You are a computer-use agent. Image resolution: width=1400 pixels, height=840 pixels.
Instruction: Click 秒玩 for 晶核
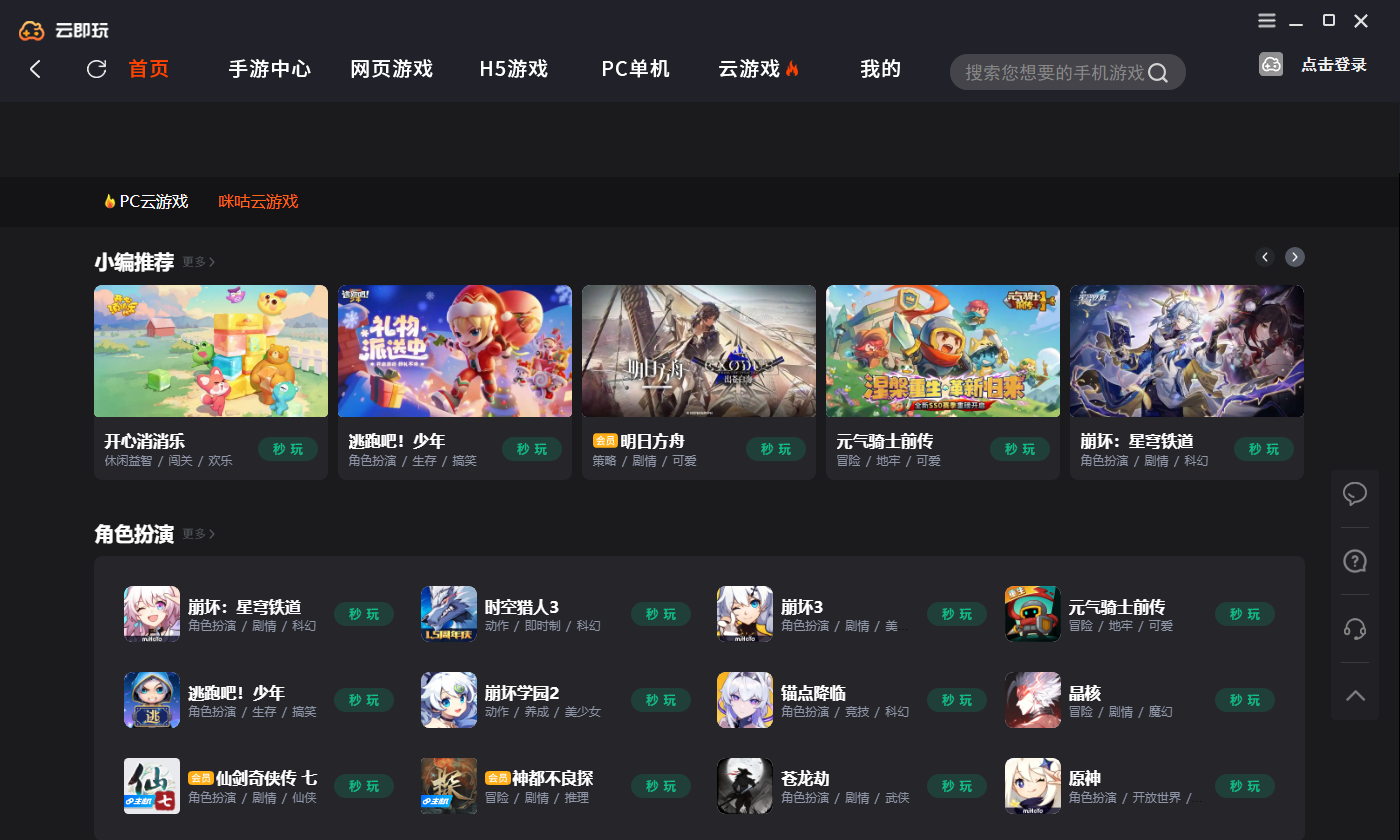1245,700
